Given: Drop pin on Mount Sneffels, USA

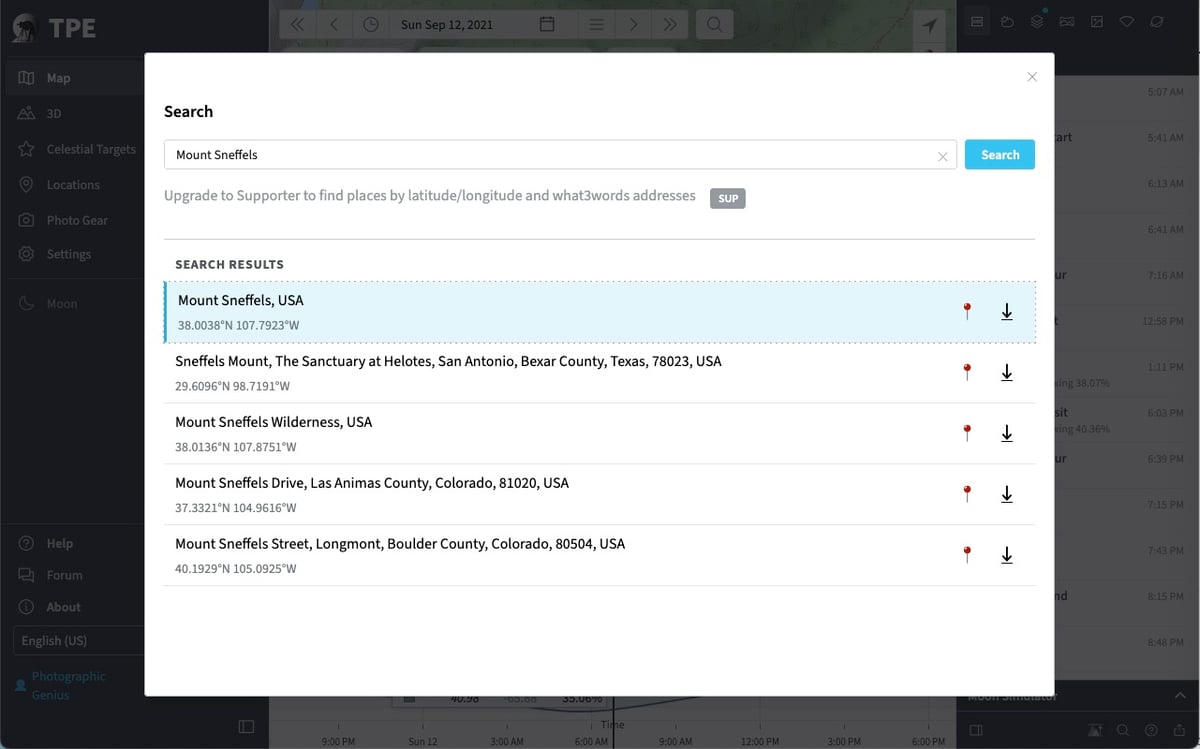Looking at the screenshot, I should 967,312.
